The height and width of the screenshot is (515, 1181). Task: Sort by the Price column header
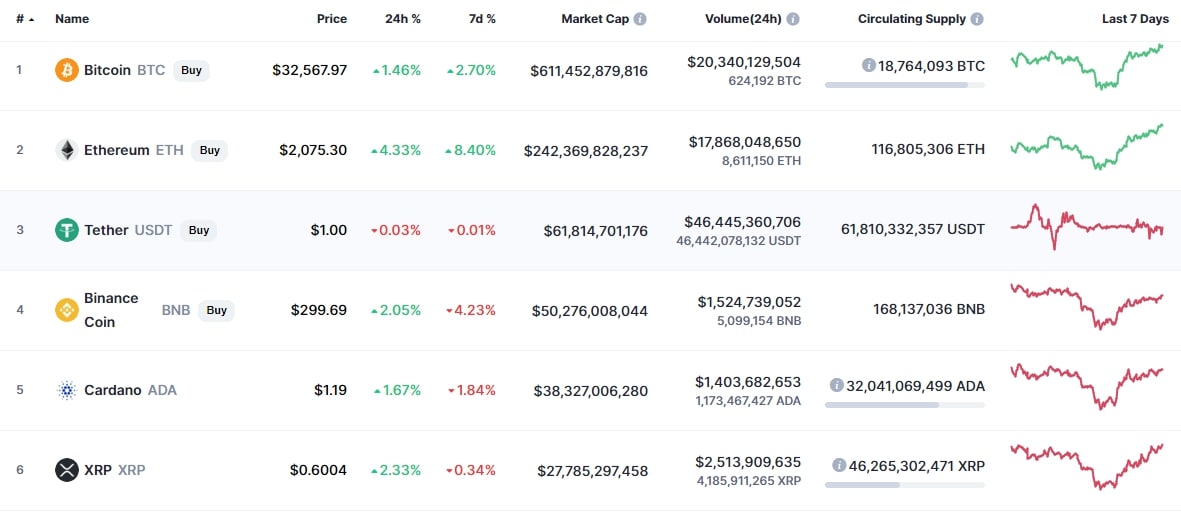point(332,19)
